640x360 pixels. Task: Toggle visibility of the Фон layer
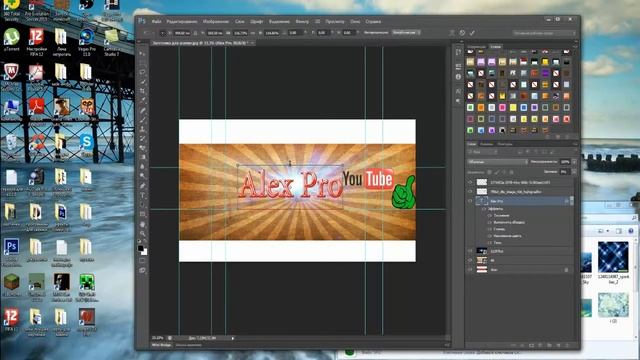coord(470,269)
